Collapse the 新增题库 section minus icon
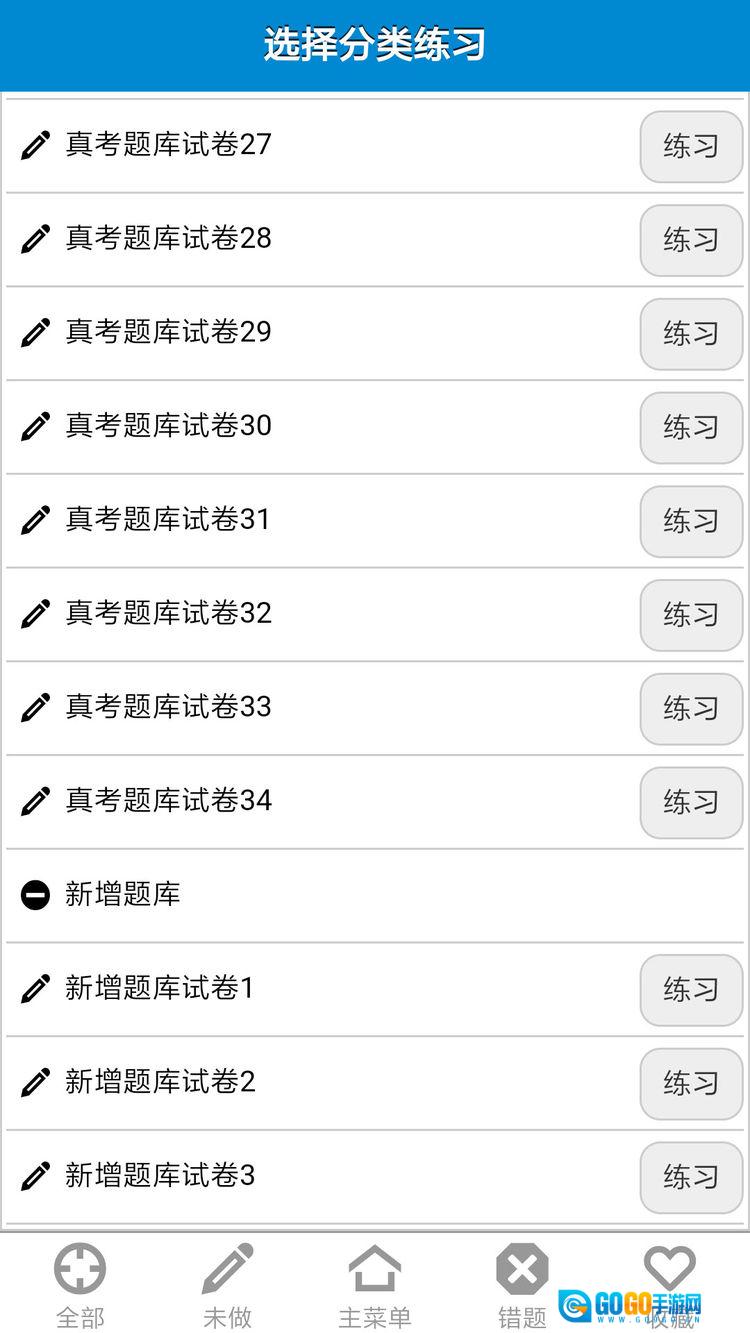Image resolution: width=750 pixels, height=1333 pixels. click(x=35, y=895)
